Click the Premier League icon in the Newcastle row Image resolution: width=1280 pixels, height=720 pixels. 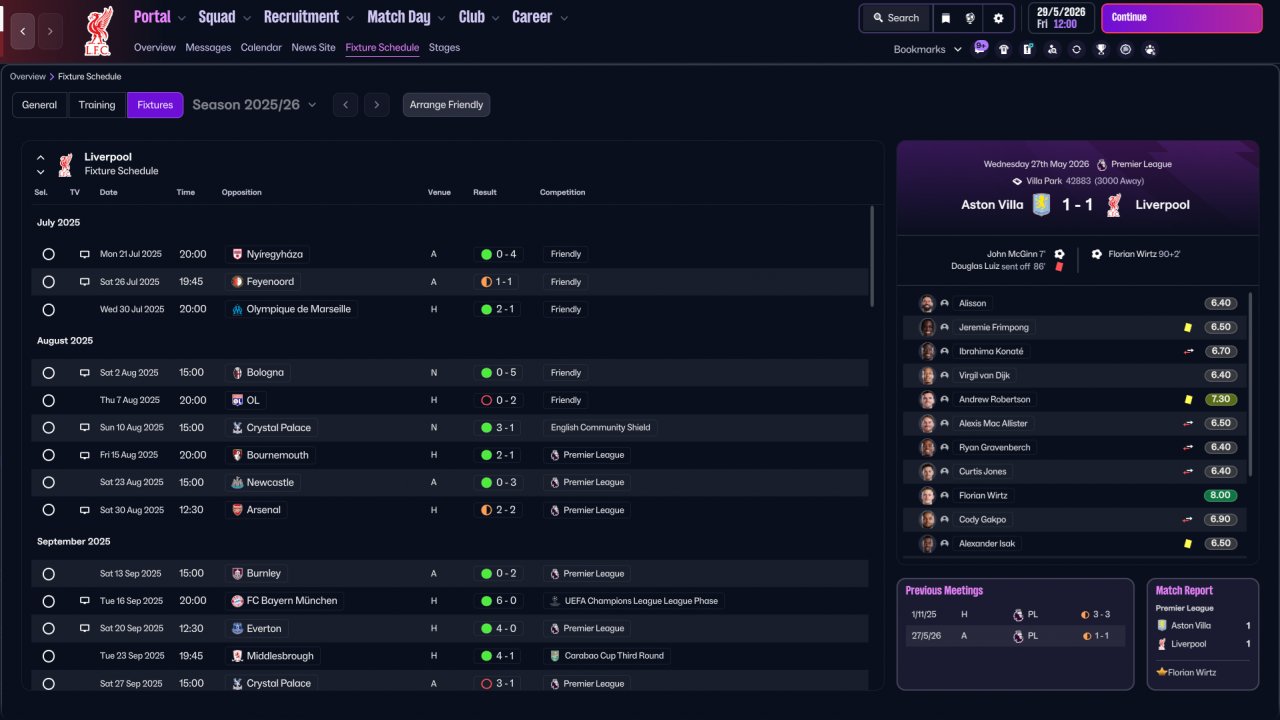[554, 482]
